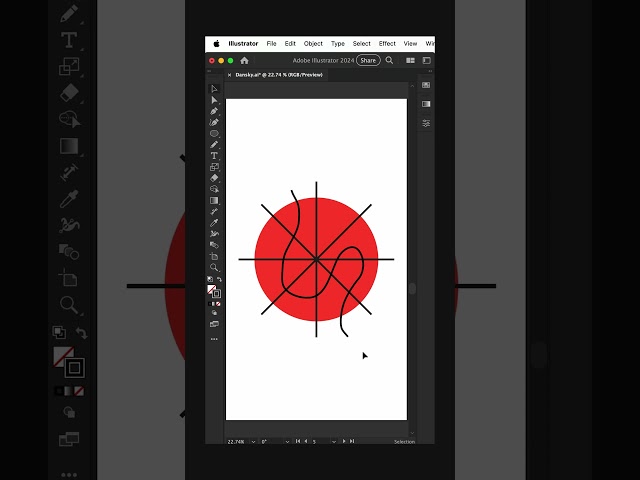Select the Scale tool with overlapping squares
Viewport: 640px width, 480px height.
[214, 167]
